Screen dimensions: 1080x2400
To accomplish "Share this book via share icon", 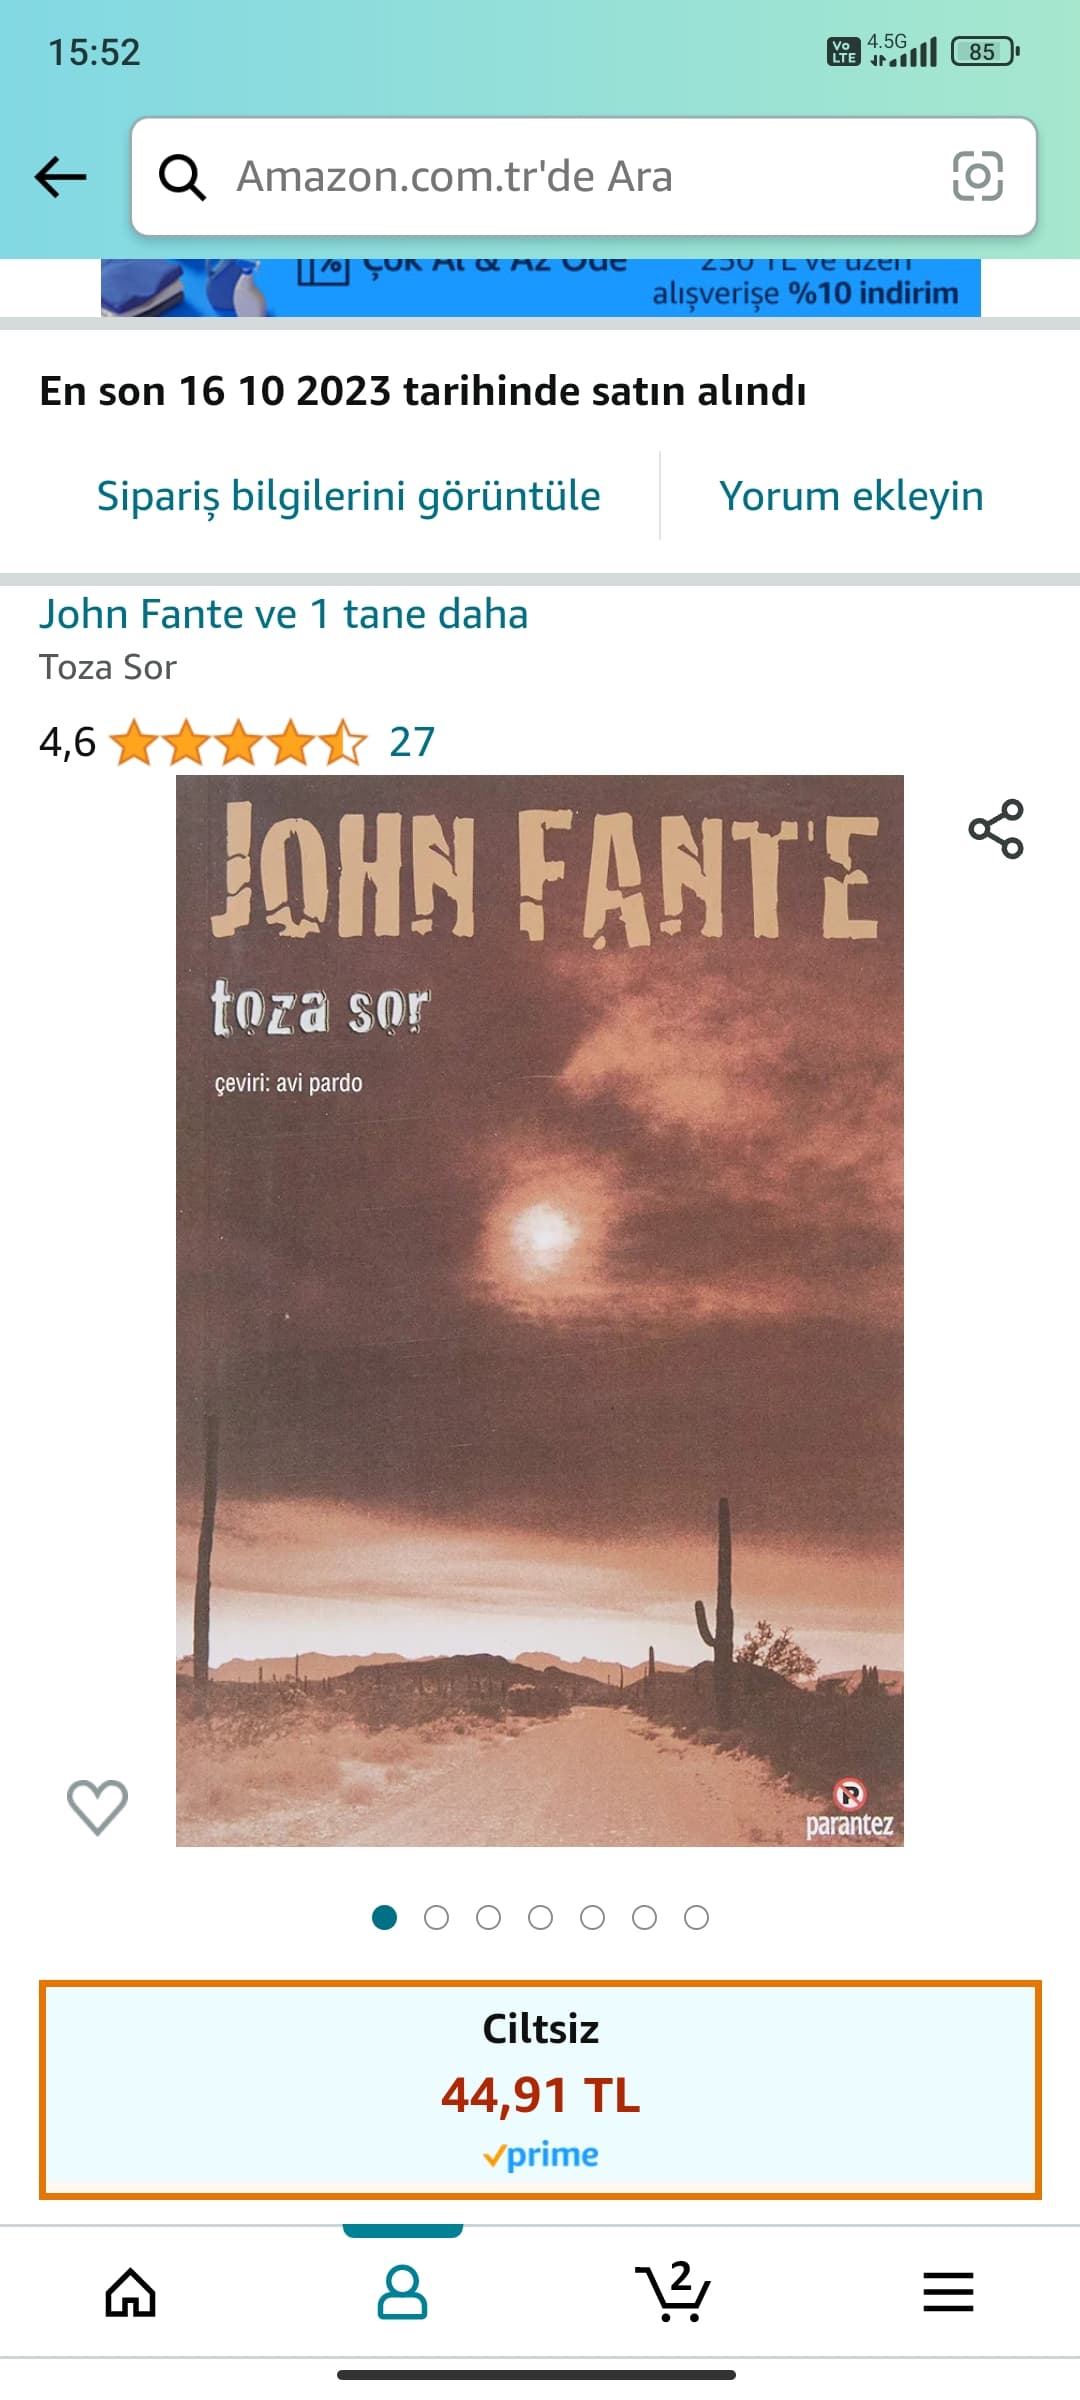I will pos(996,829).
